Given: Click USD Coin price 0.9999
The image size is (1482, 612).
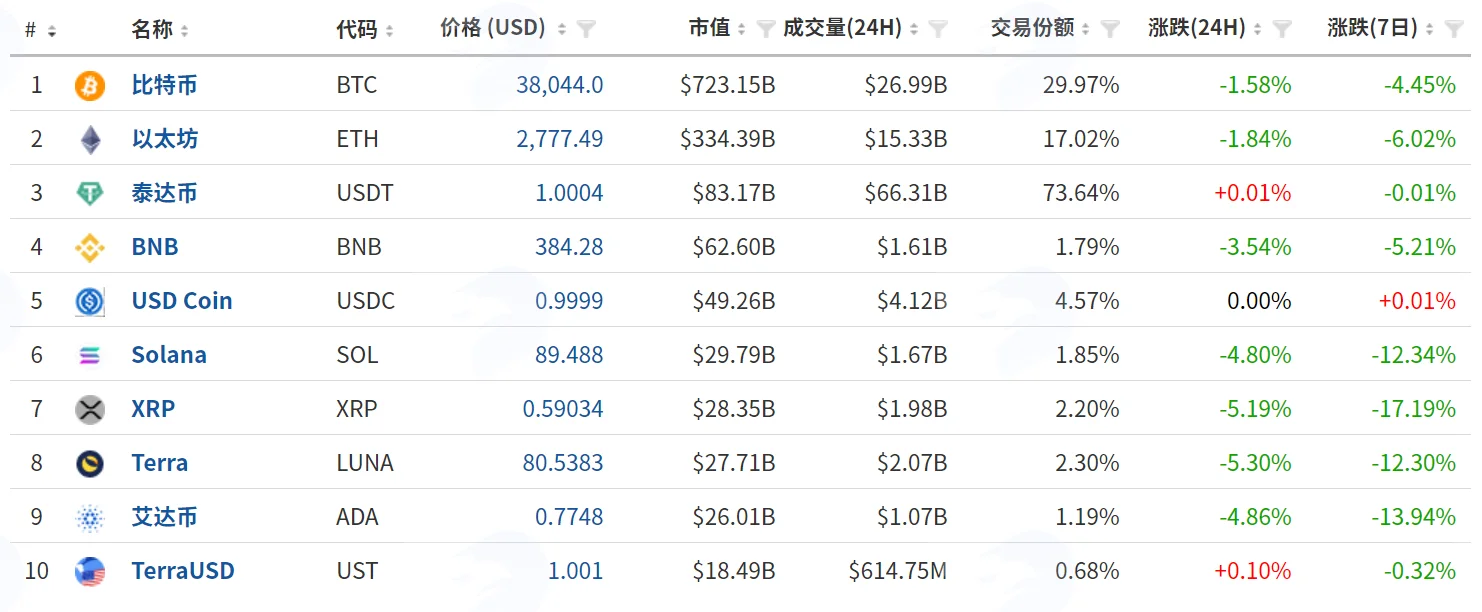Looking at the screenshot, I should [570, 301].
